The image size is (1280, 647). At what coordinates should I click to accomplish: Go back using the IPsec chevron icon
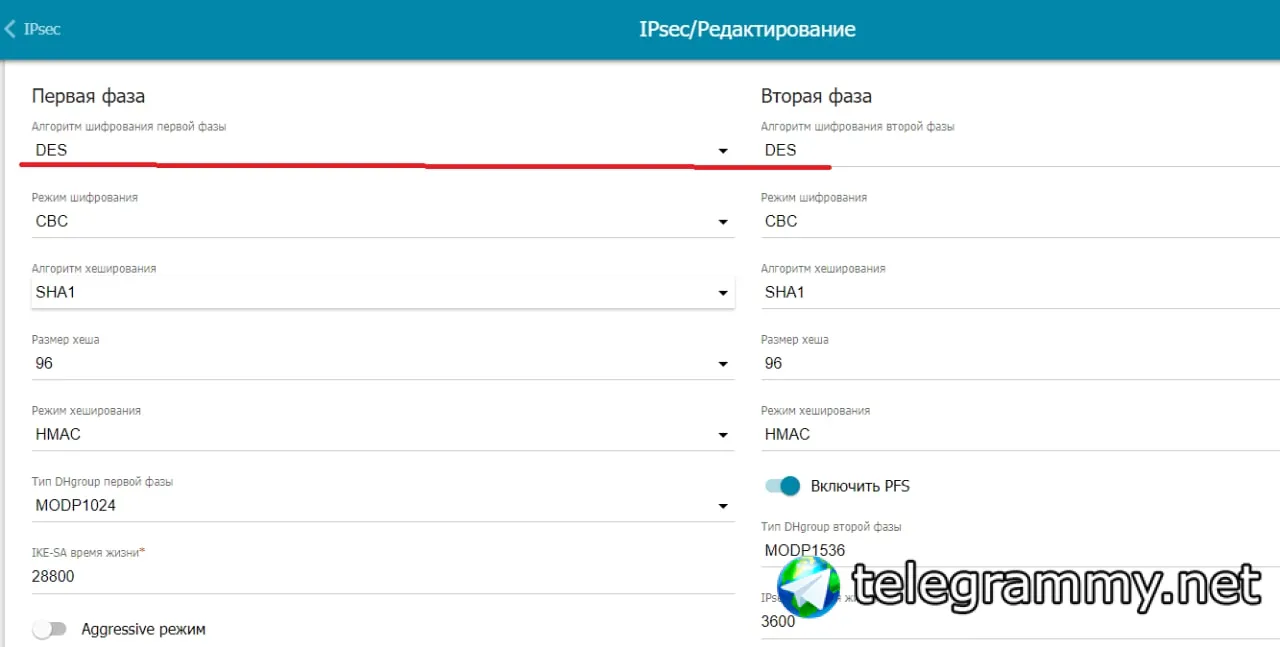[x=10, y=29]
